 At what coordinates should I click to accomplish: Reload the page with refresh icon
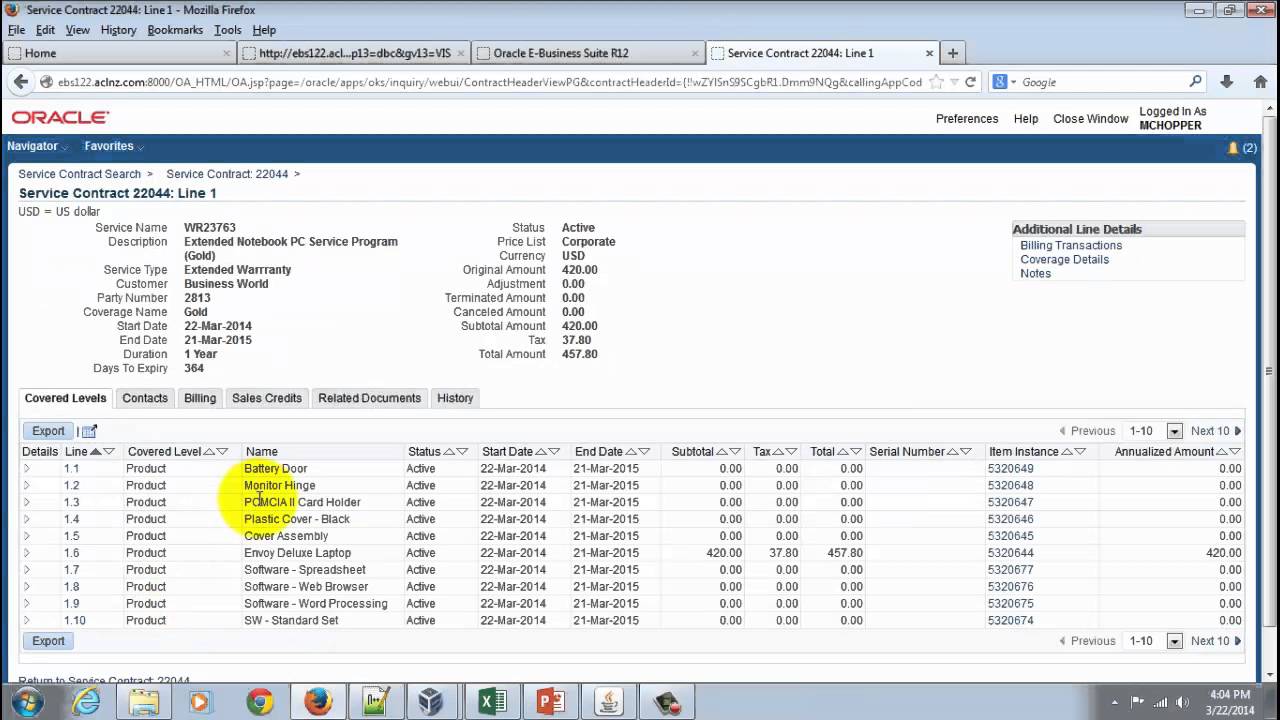click(970, 82)
